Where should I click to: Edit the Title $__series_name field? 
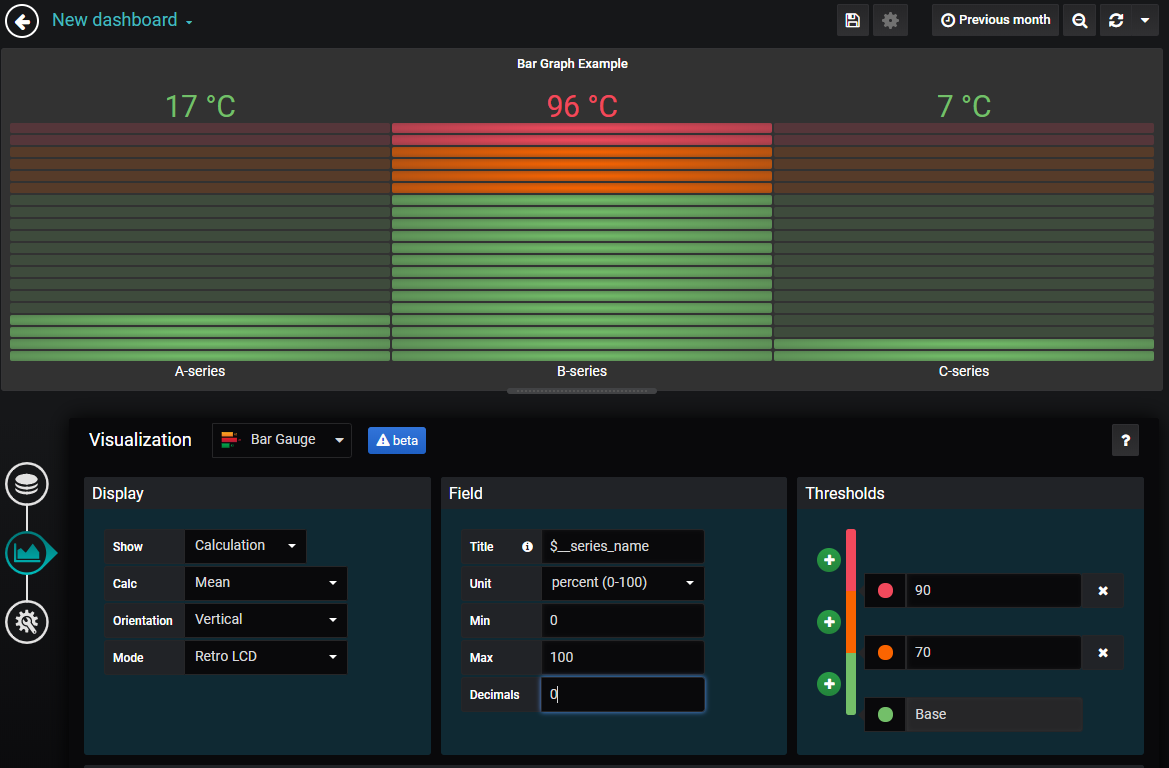point(623,546)
